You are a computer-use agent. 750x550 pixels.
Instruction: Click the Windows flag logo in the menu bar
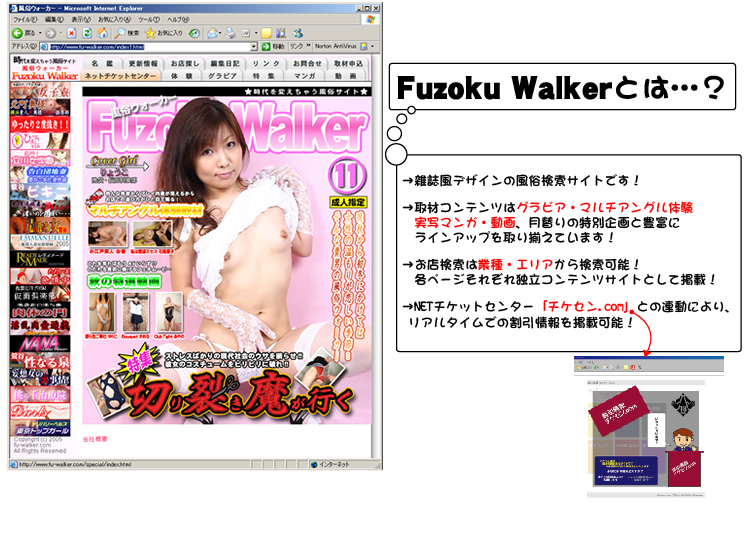click(371, 20)
